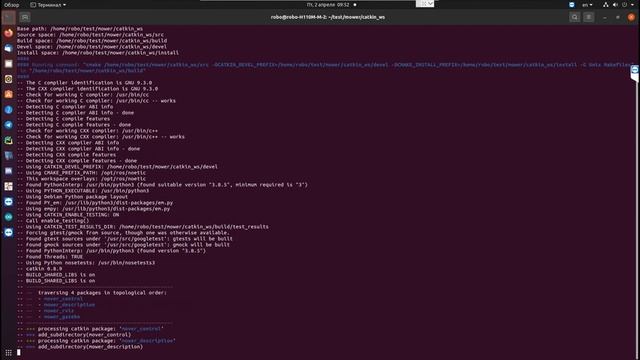Open the clock and calendar menu
Image resolution: width=640 pixels, height=360 pixels.
pos(328,4)
